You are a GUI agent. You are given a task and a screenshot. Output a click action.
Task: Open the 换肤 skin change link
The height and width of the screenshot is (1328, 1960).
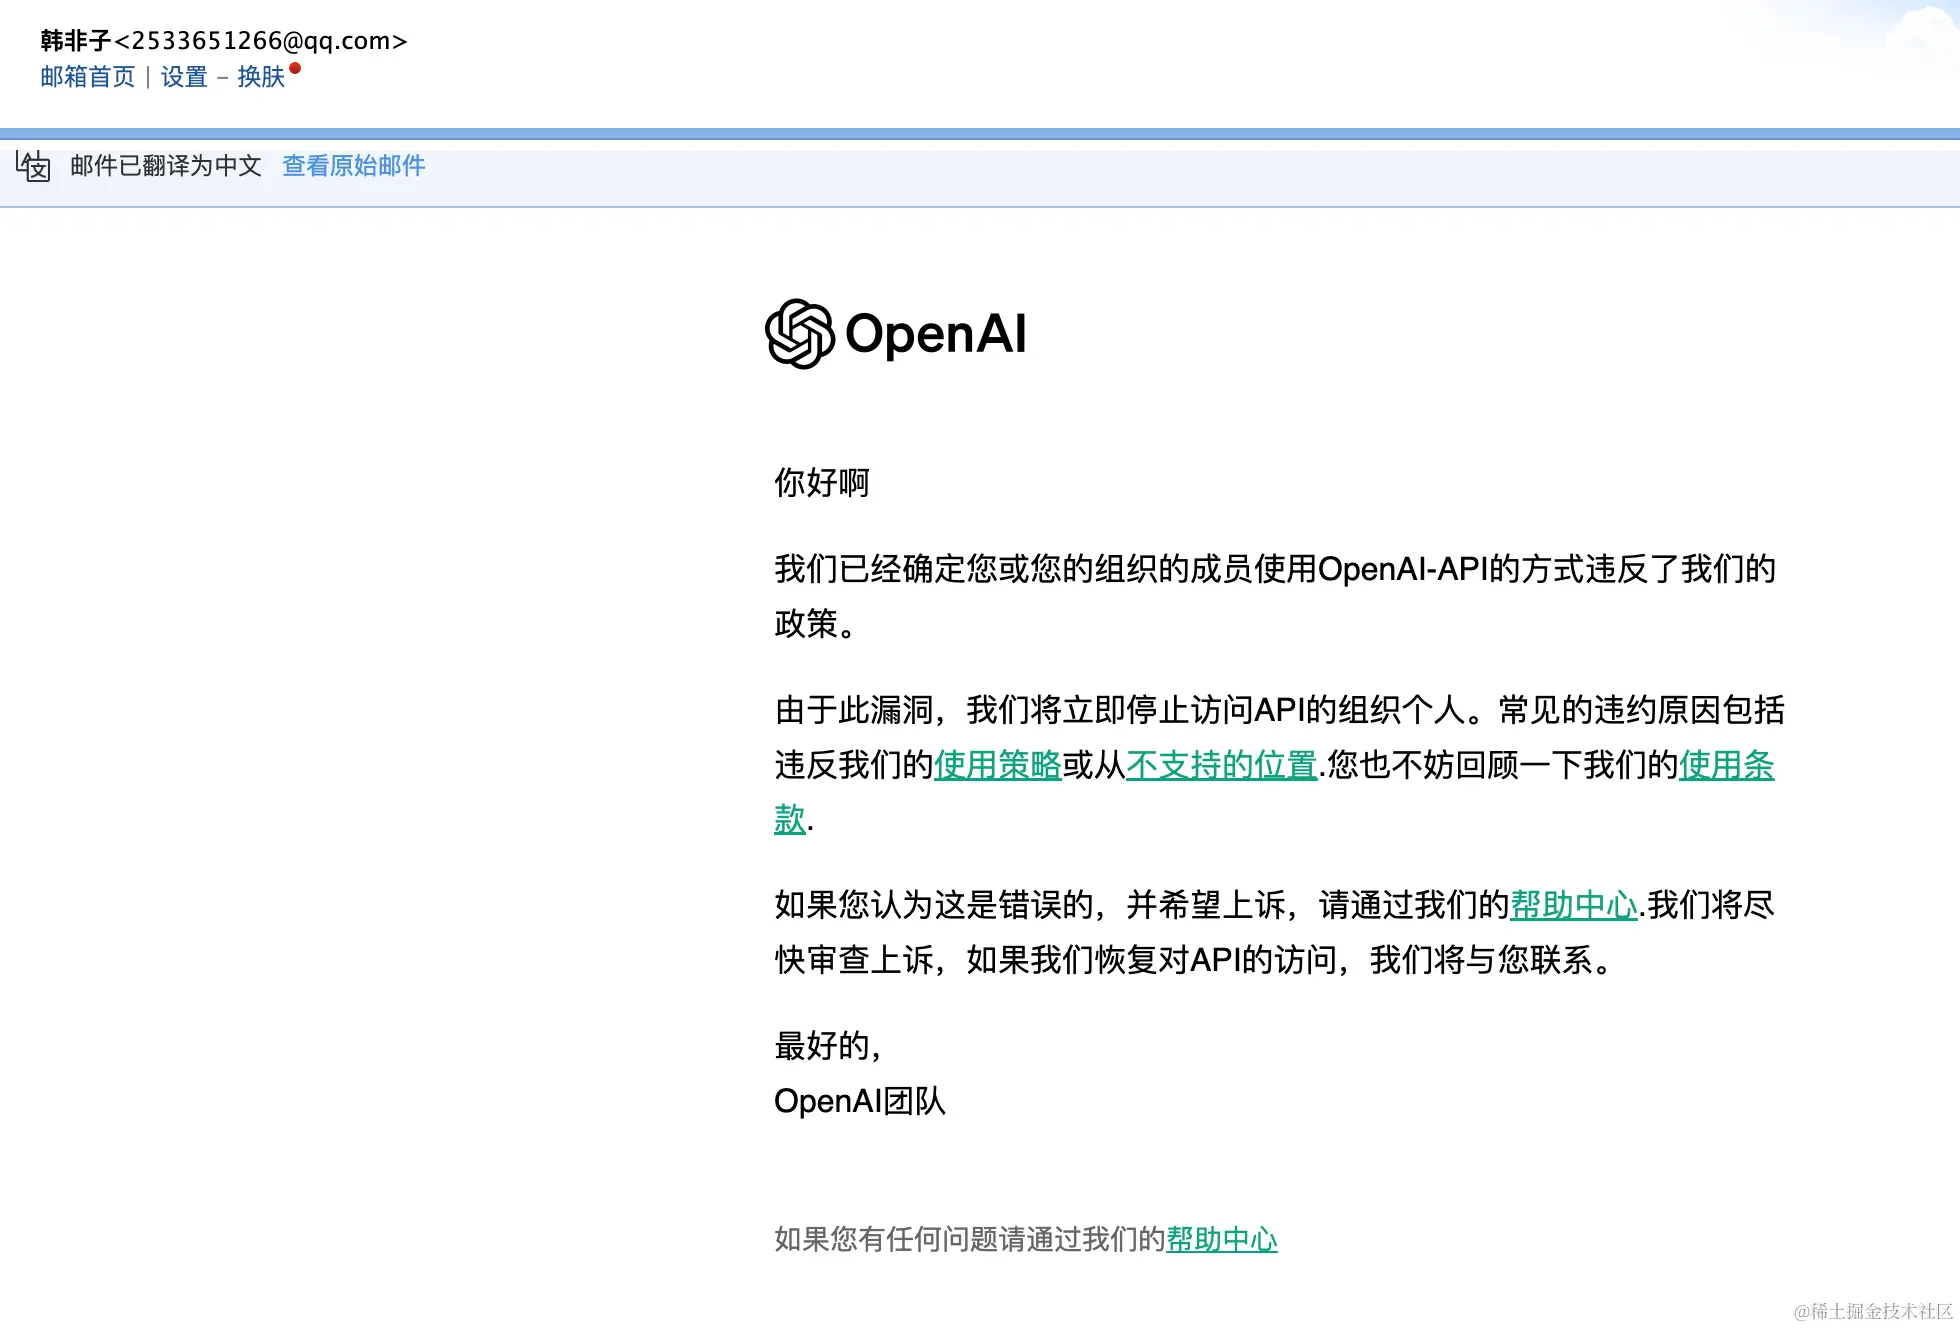click(261, 77)
